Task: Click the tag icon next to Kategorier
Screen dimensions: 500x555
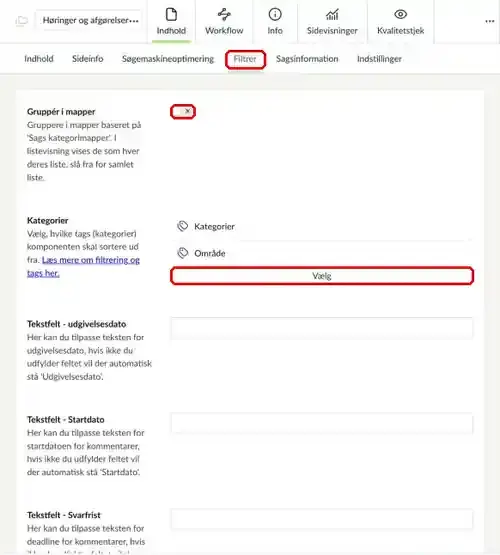Action: (x=183, y=226)
